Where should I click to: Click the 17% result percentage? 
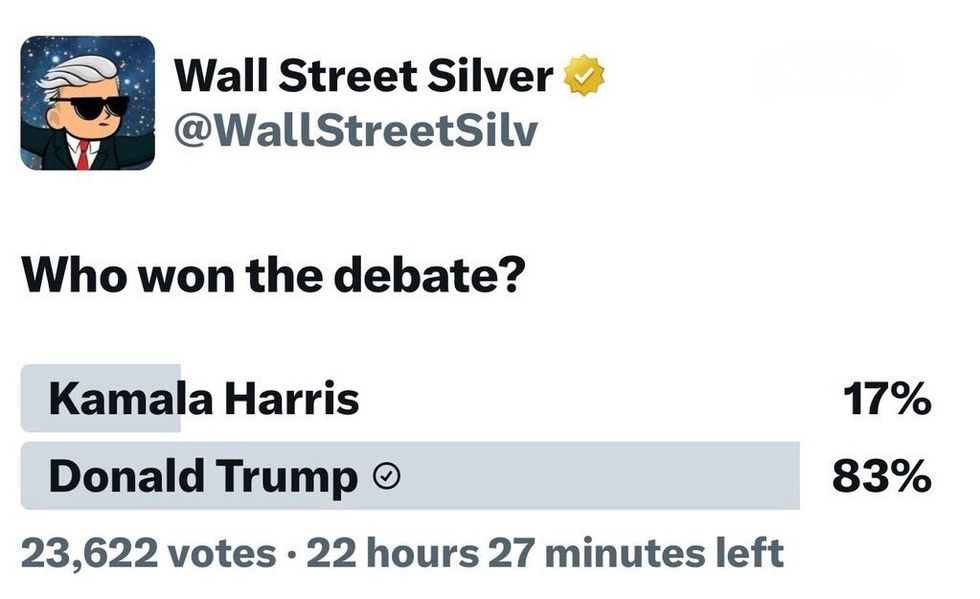click(887, 400)
